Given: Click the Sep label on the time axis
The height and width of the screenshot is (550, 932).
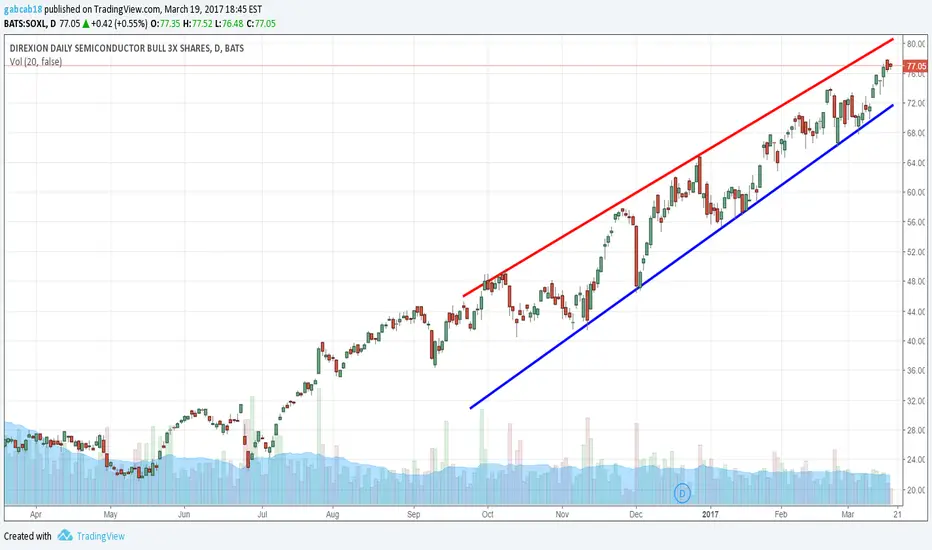Looking at the screenshot, I should click(x=414, y=514).
